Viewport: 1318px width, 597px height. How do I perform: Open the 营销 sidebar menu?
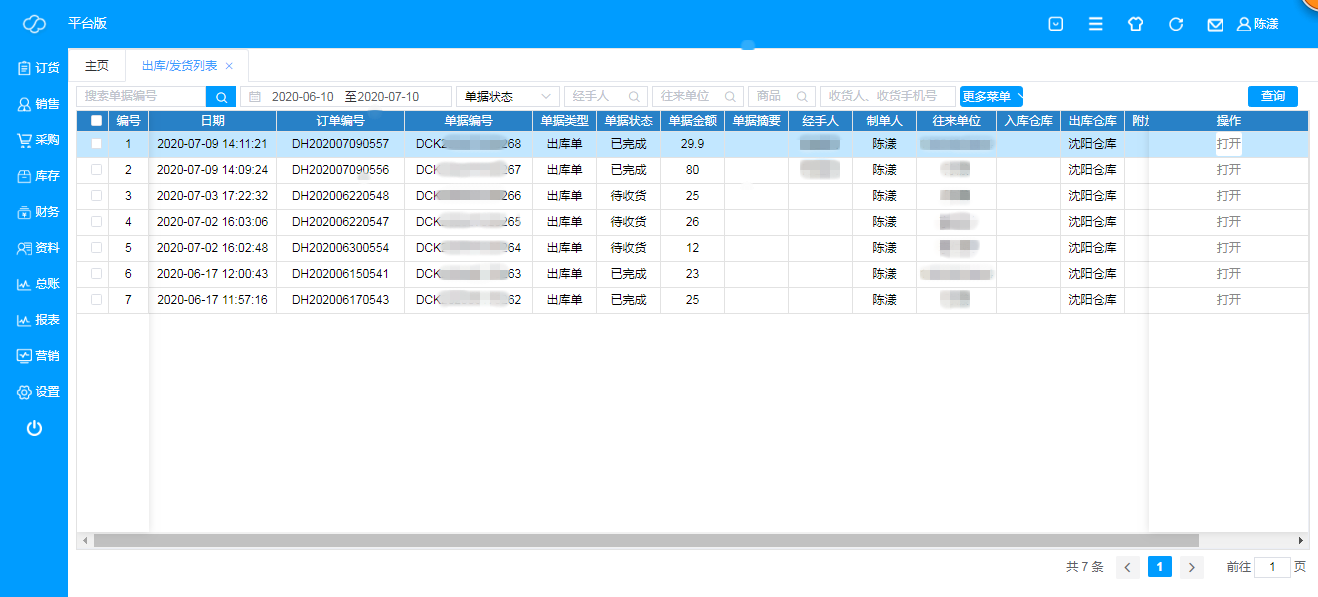pyautogui.click(x=38, y=356)
